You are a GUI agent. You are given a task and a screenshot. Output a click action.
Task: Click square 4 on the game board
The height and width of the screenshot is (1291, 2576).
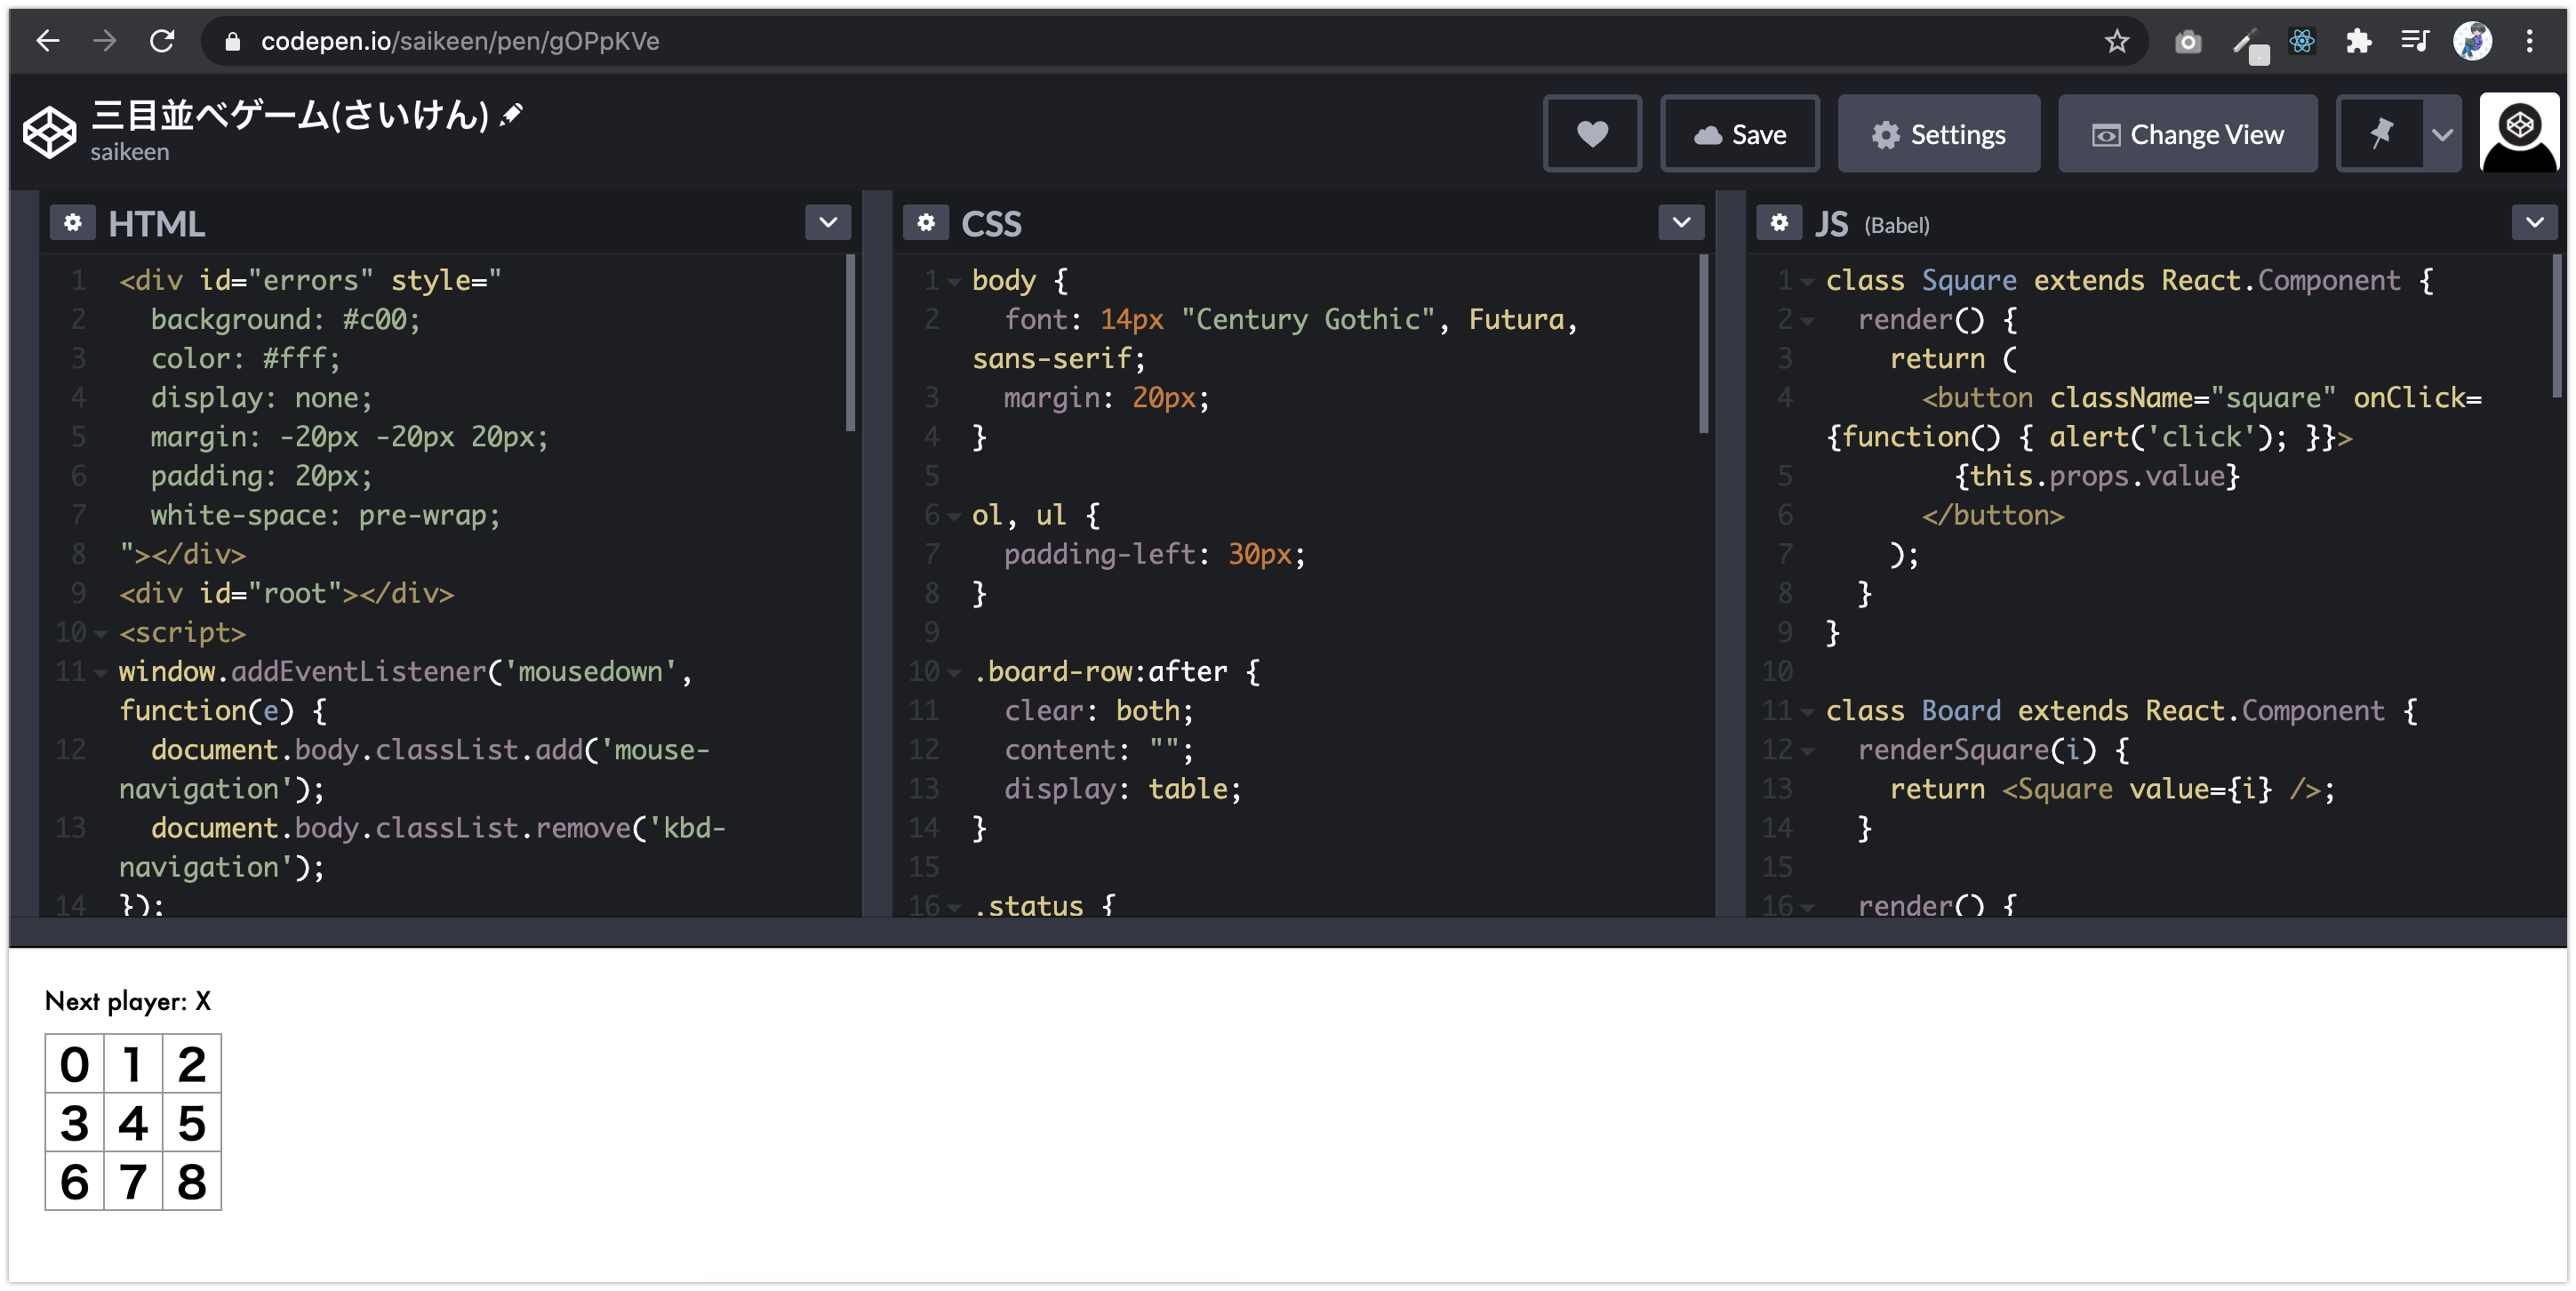click(x=133, y=1123)
